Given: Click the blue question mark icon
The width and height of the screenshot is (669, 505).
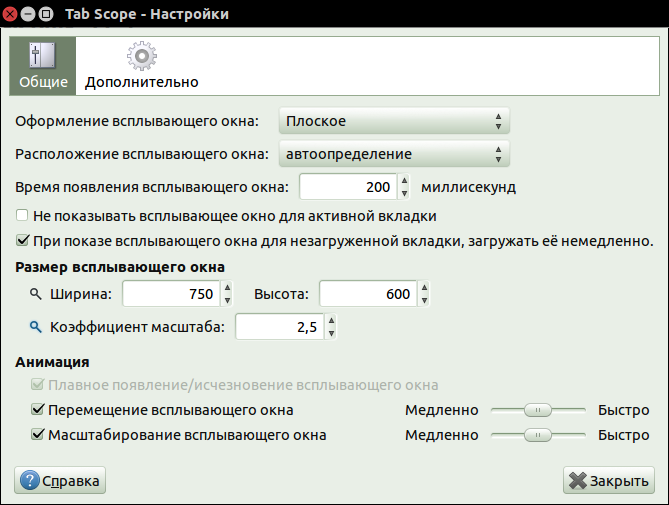Looking at the screenshot, I should coord(29,481).
